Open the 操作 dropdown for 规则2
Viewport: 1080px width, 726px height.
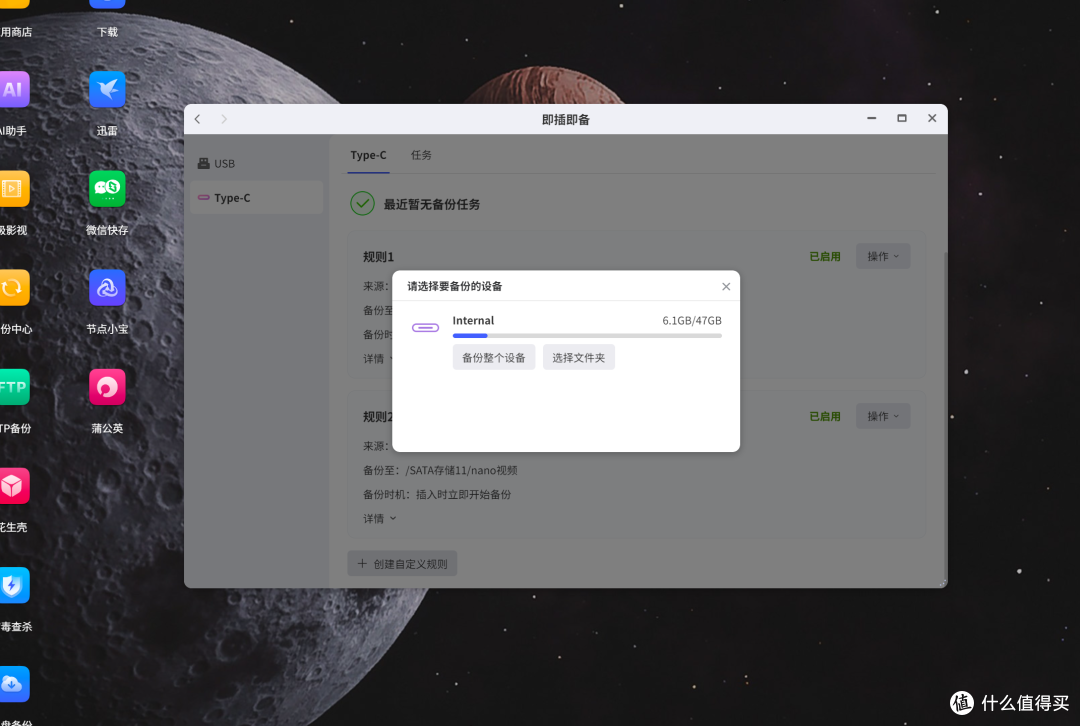pos(883,416)
